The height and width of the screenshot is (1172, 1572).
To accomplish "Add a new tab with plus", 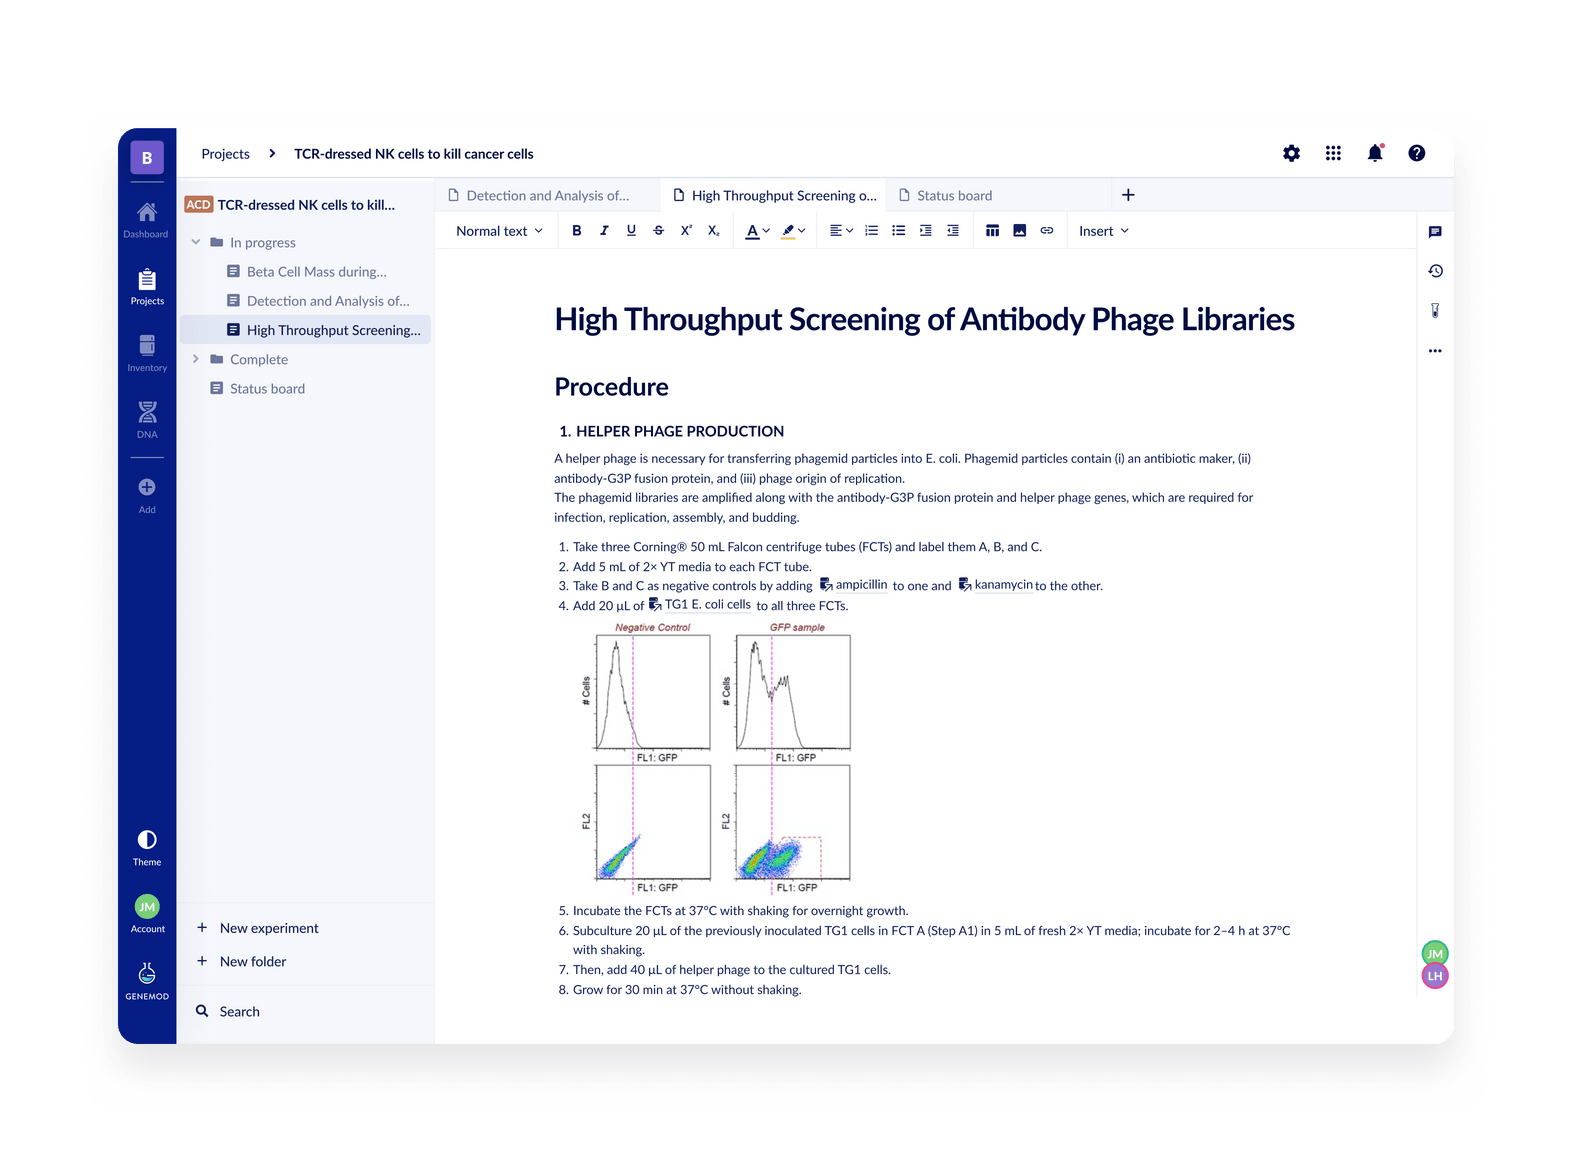I will (1128, 195).
